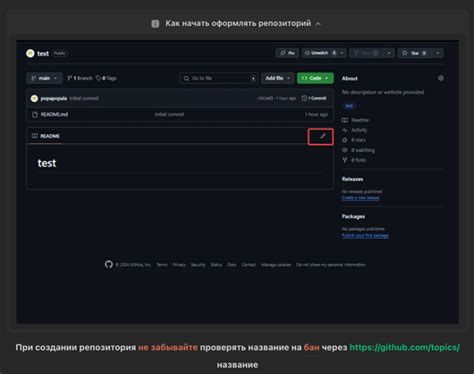Open the Unwatch notifications dropdown
This screenshot has width=474, height=374.
pyautogui.click(x=324, y=53)
